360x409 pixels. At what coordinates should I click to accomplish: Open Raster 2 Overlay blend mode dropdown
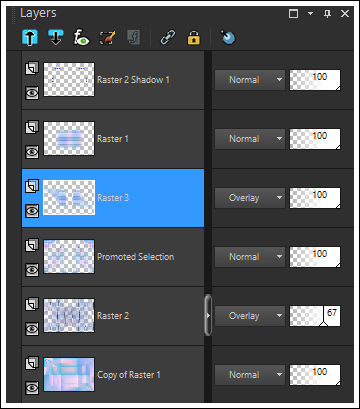pos(250,316)
